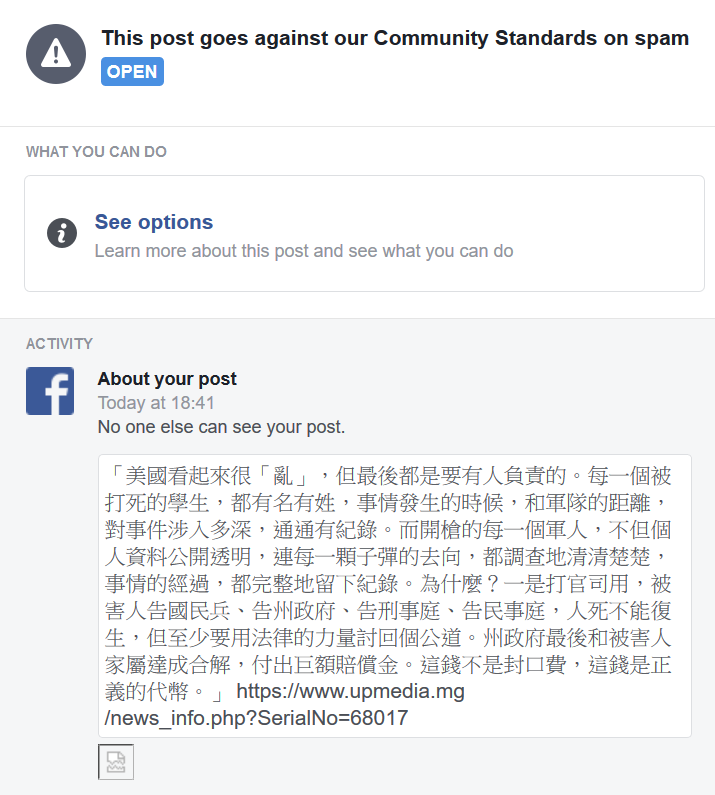715x795 pixels.
Task: Click inside the quoted Chinese post text box
Action: [395, 596]
